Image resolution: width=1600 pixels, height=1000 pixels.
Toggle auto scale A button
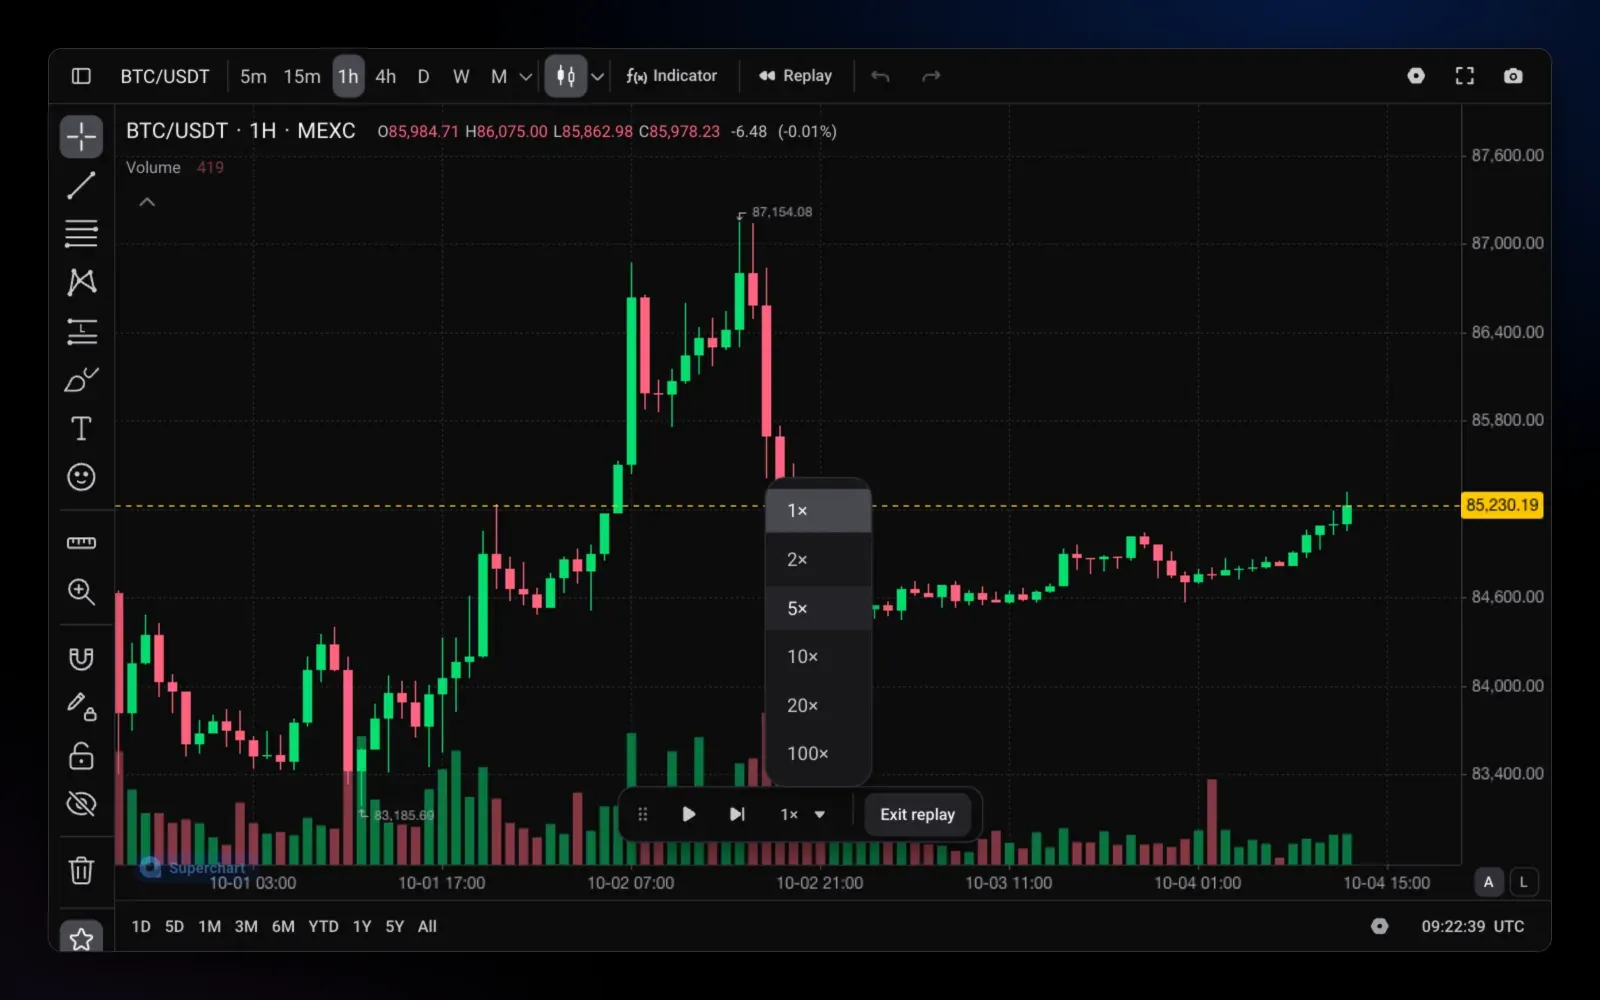point(1488,882)
